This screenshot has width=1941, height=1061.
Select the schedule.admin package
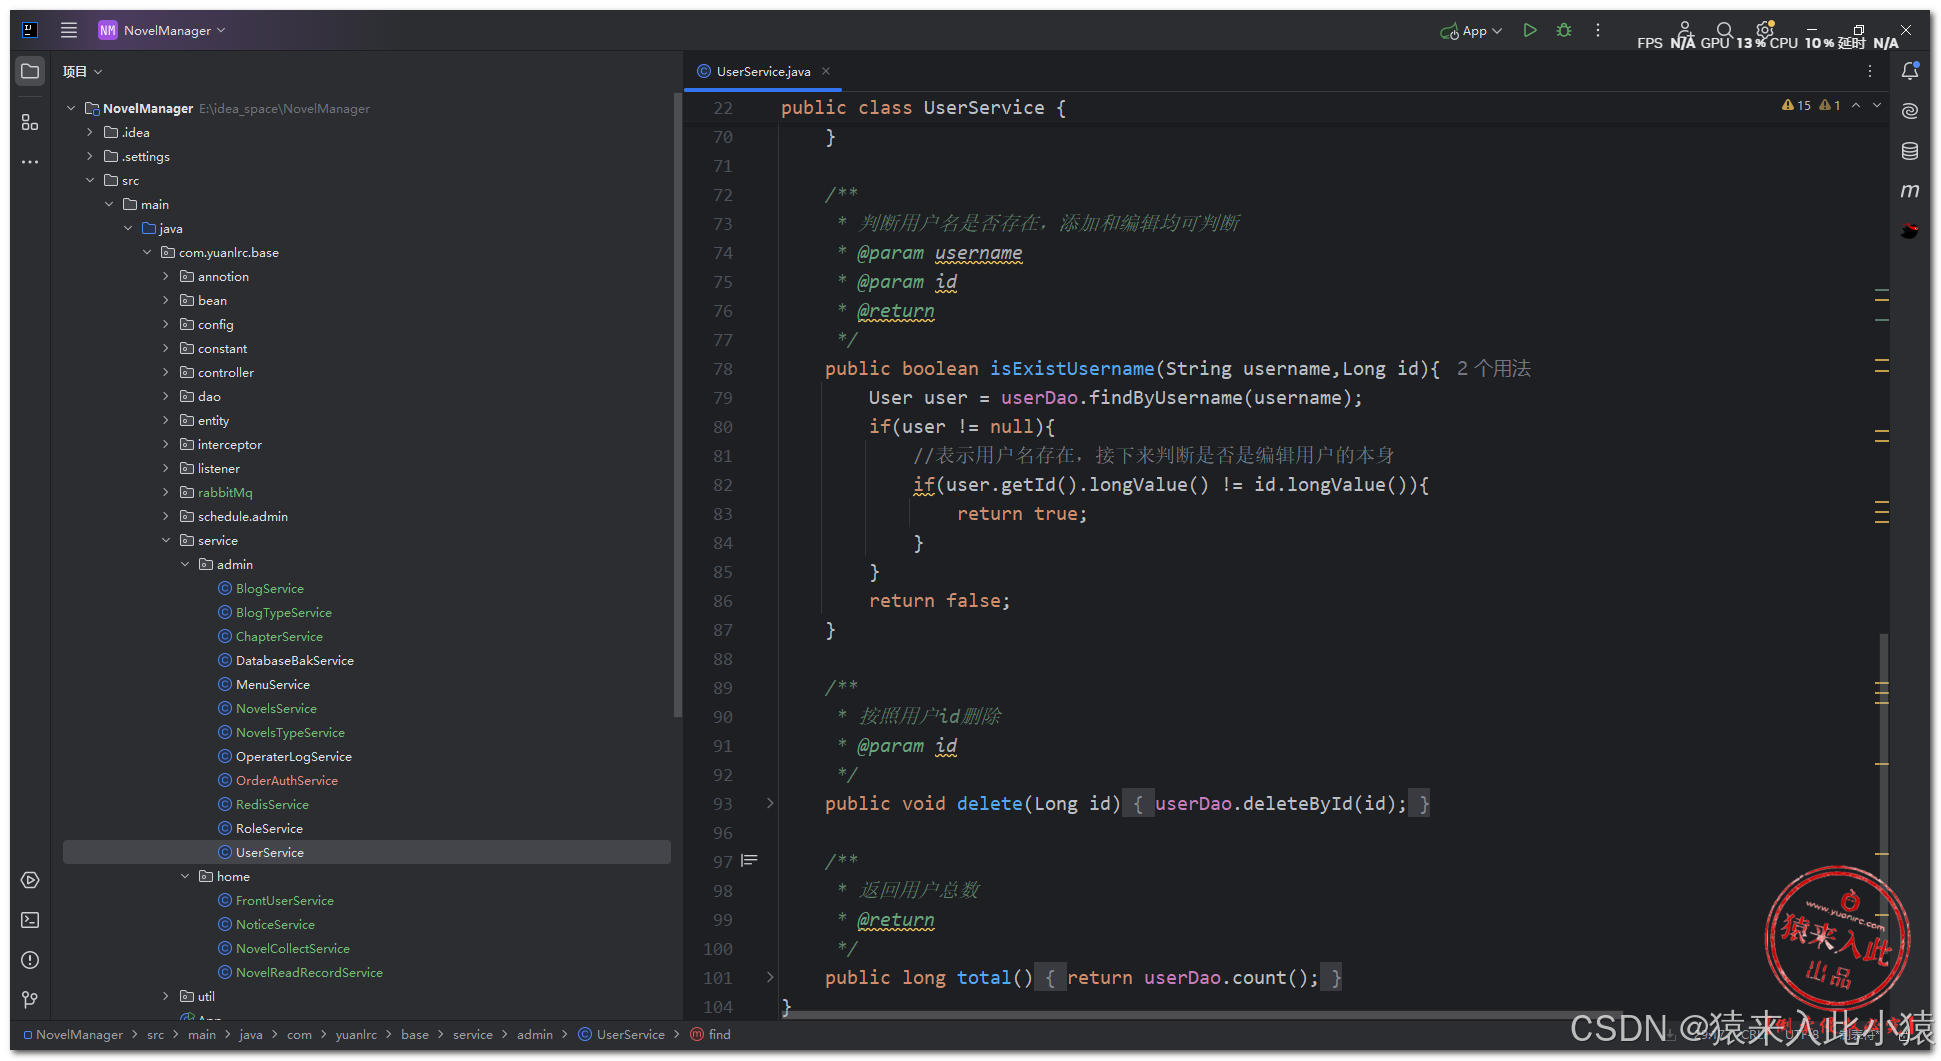242,516
